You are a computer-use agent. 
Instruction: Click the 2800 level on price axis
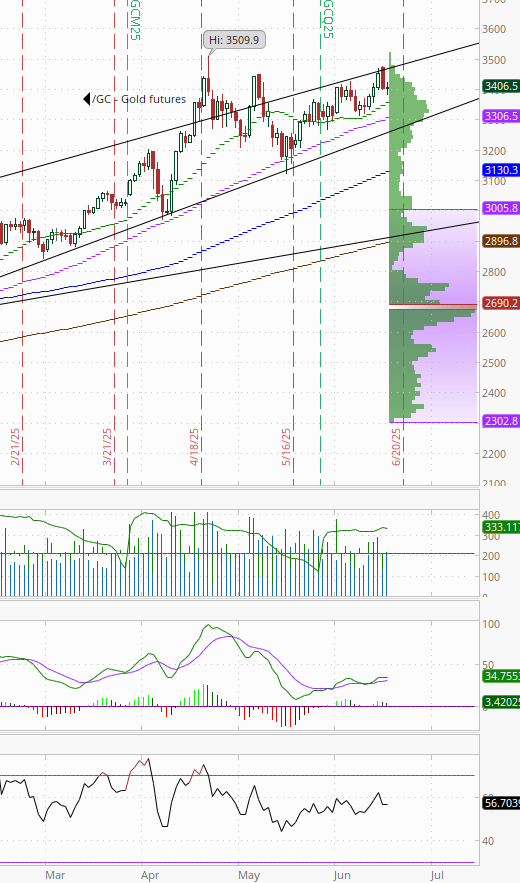(494, 272)
